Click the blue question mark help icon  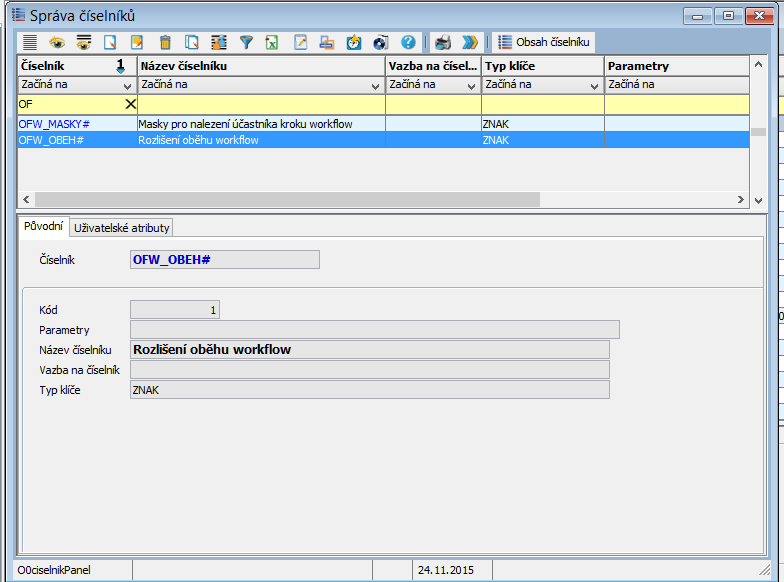pos(408,43)
